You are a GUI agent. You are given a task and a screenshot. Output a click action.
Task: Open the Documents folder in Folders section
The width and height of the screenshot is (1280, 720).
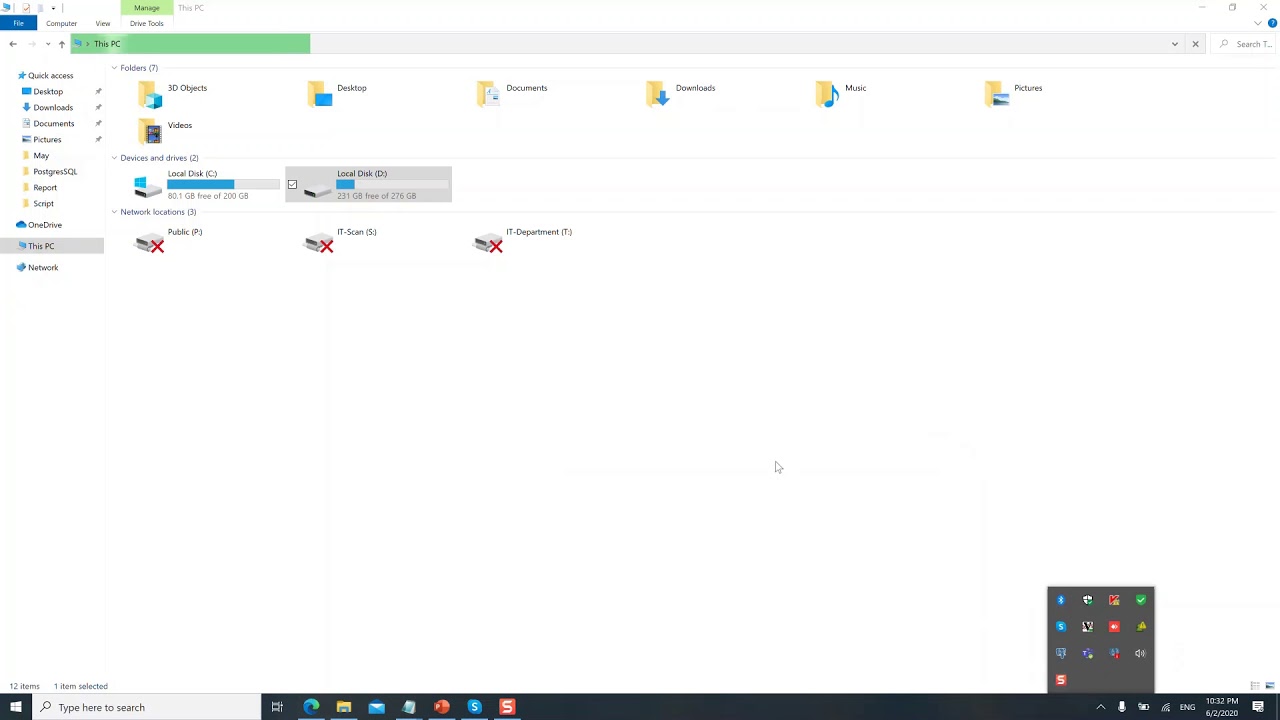tap(512, 94)
